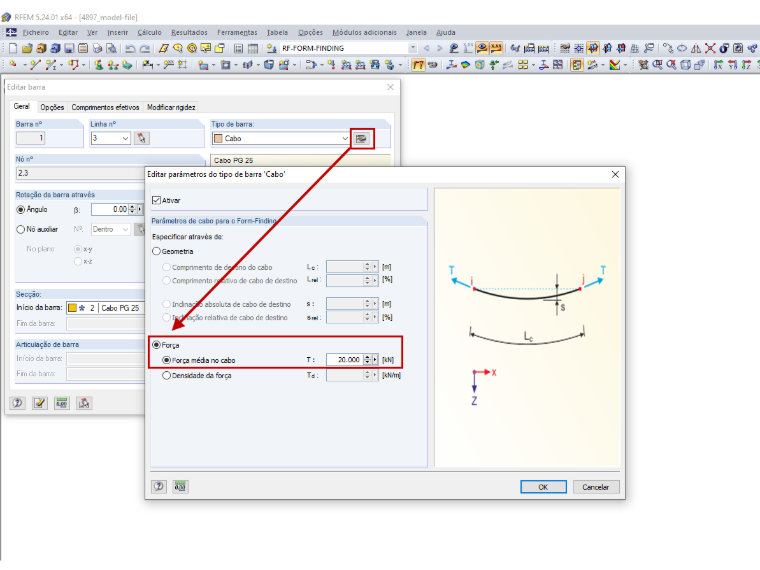The height and width of the screenshot is (570, 760).
Task: Click the Print preview magnifier icon
Action: [111, 48]
